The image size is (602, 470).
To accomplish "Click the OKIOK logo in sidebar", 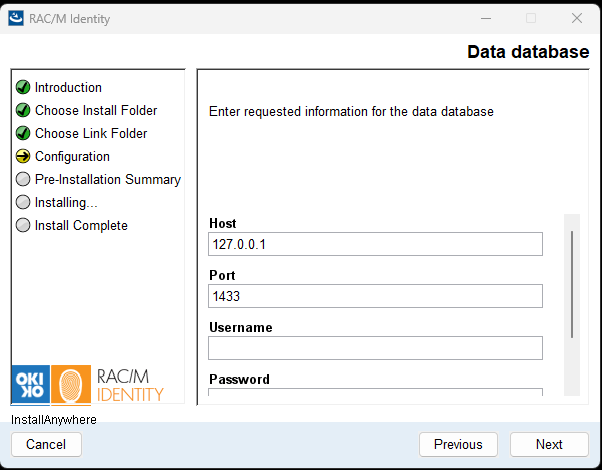I will (30, 384).
